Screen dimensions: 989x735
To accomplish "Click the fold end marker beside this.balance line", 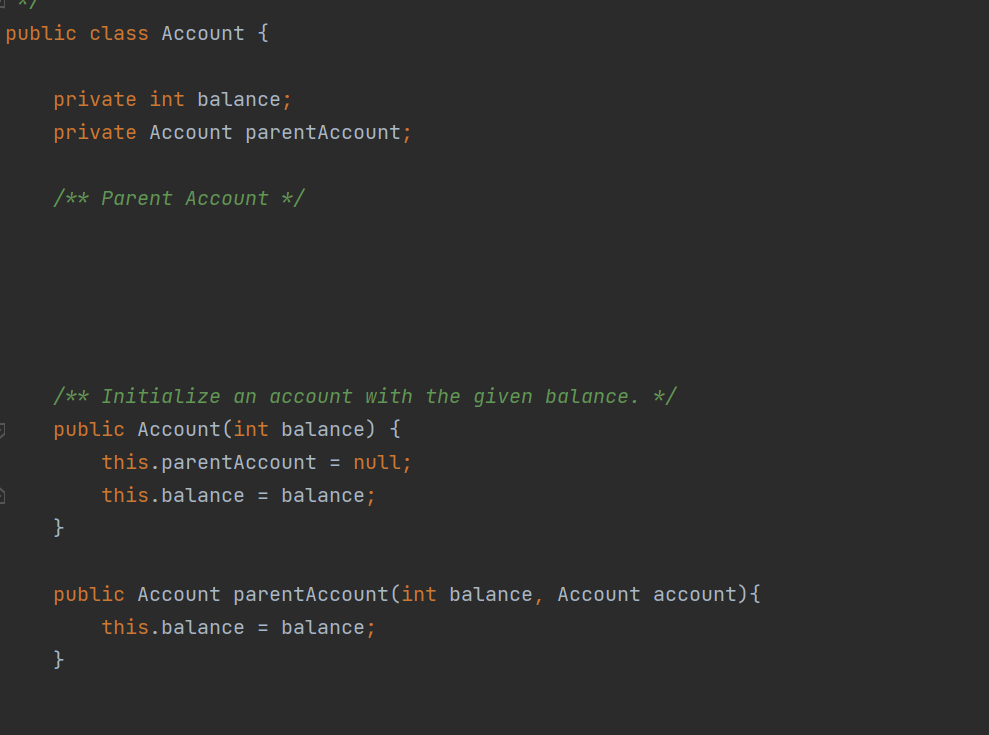I will 2,495.
